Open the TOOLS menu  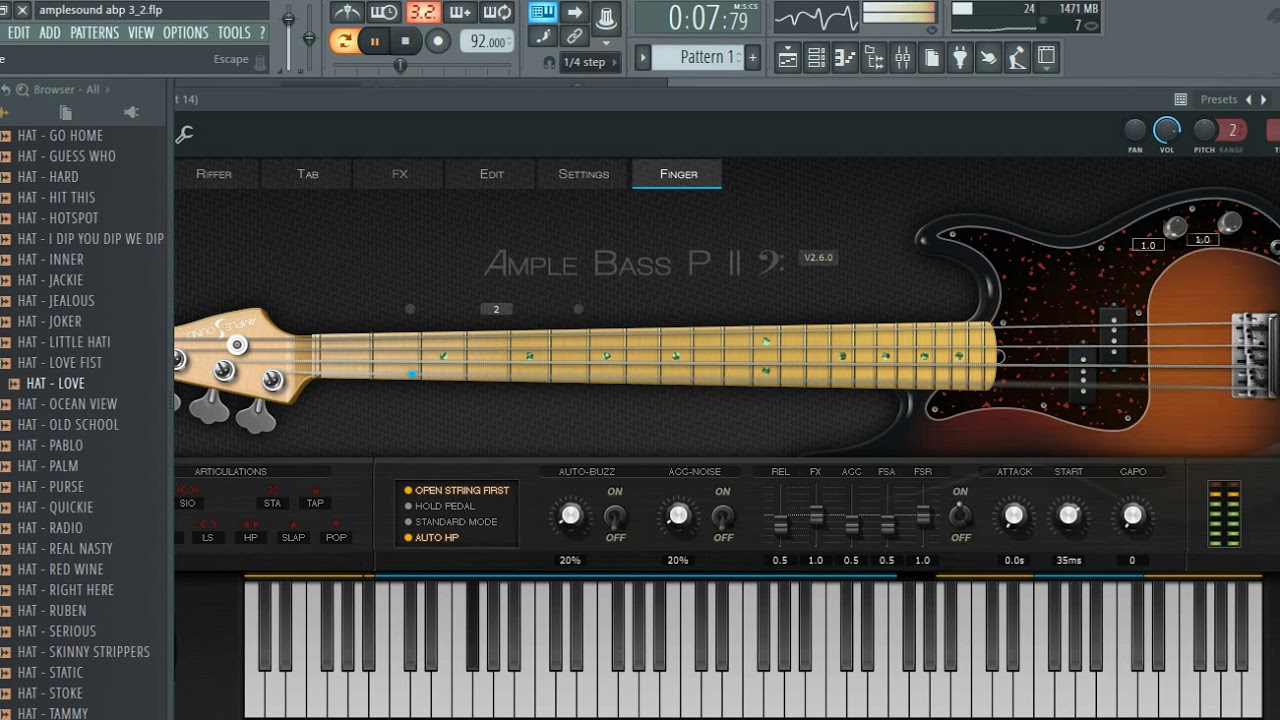coord(234,33)
